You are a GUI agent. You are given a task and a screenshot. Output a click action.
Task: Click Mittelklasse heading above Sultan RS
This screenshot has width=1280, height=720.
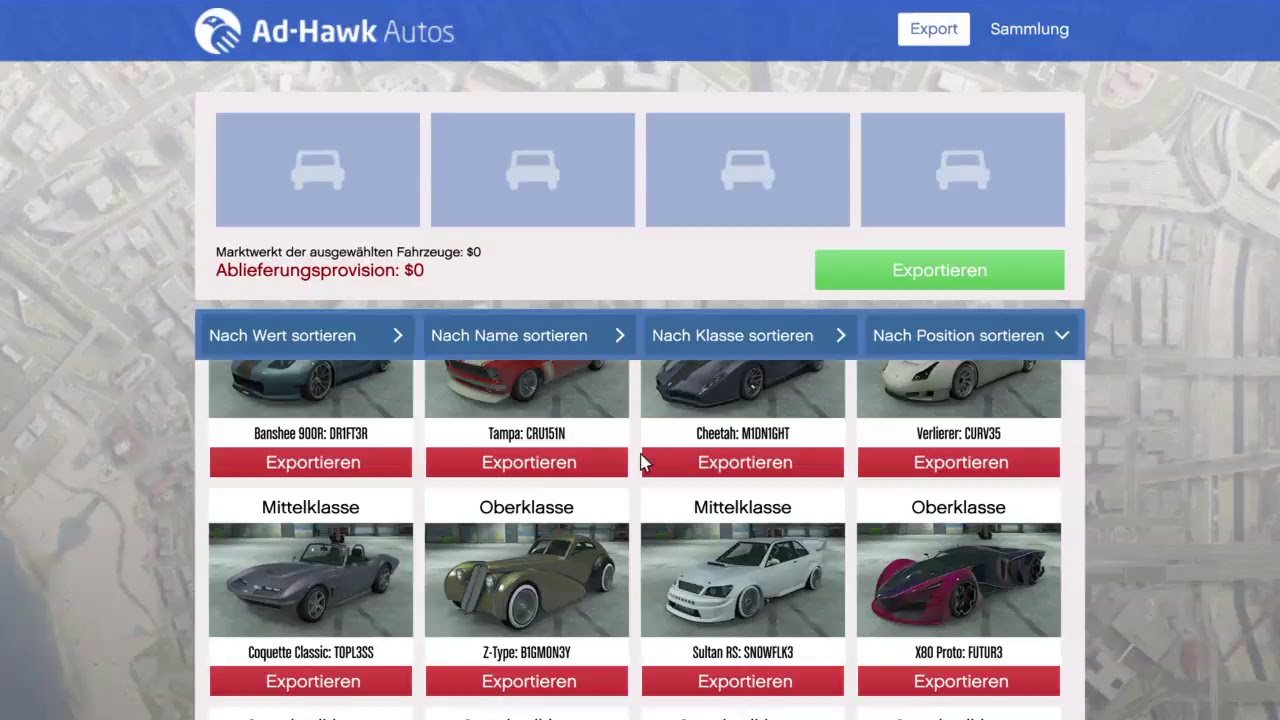[743, 508]
